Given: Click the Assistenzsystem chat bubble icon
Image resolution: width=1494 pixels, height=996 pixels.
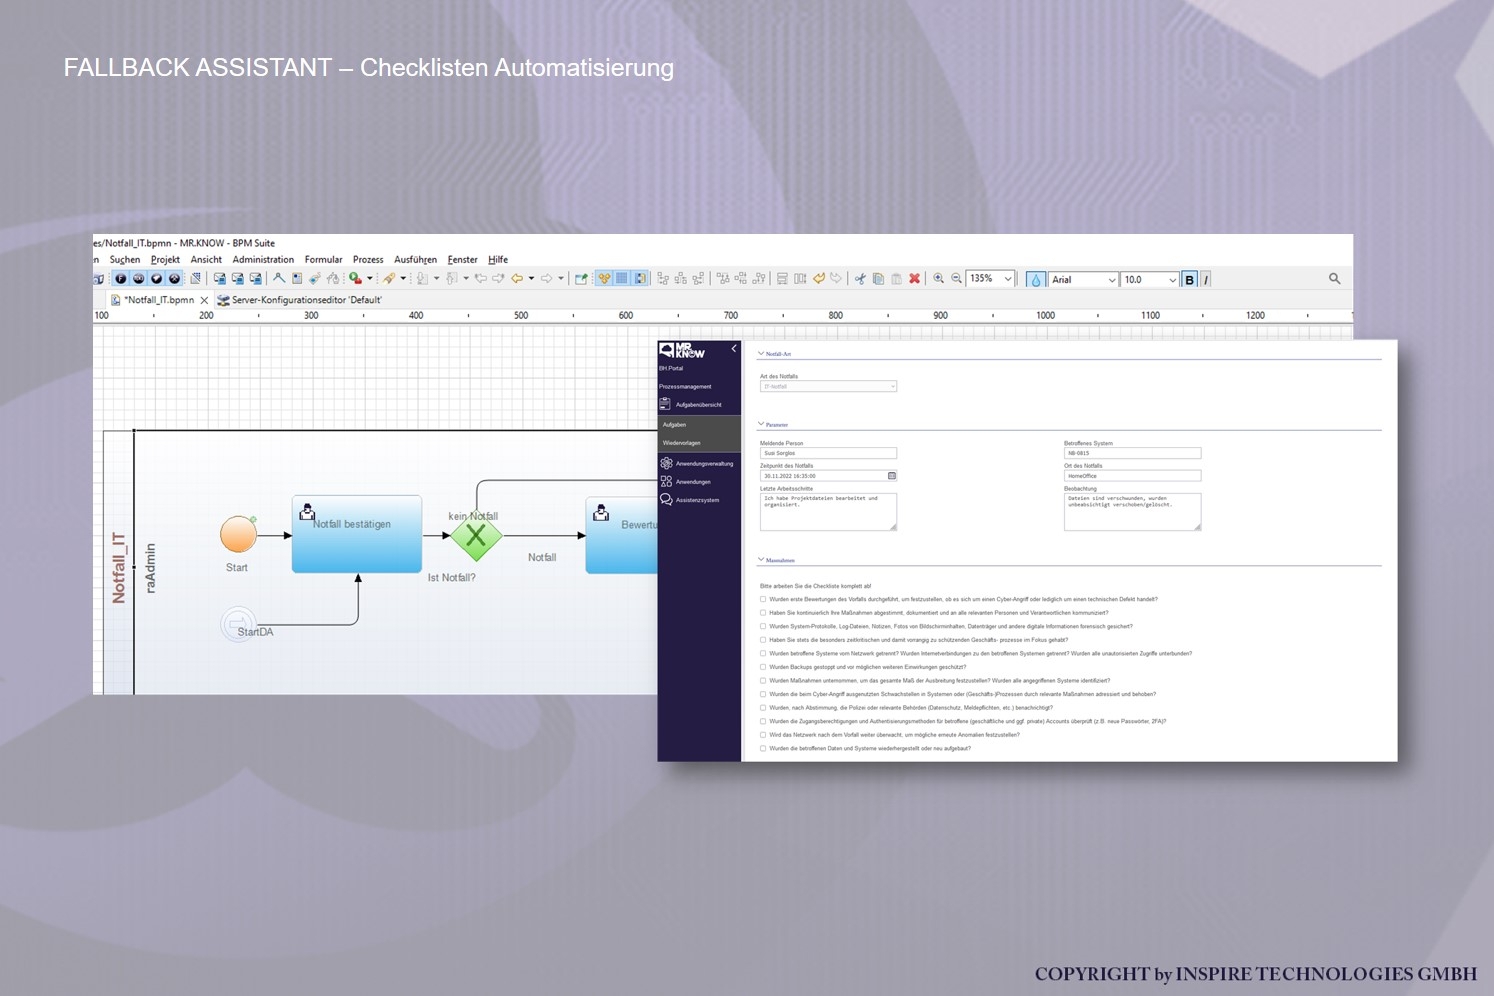Looking at the screenshot, I should [x=666, y=500].
